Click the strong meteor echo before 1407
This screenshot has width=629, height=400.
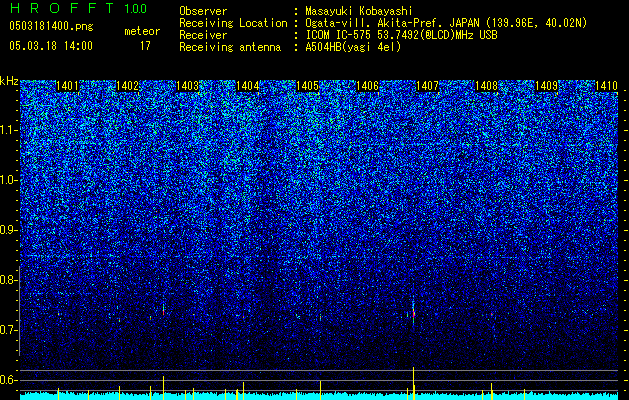[414, 313]
